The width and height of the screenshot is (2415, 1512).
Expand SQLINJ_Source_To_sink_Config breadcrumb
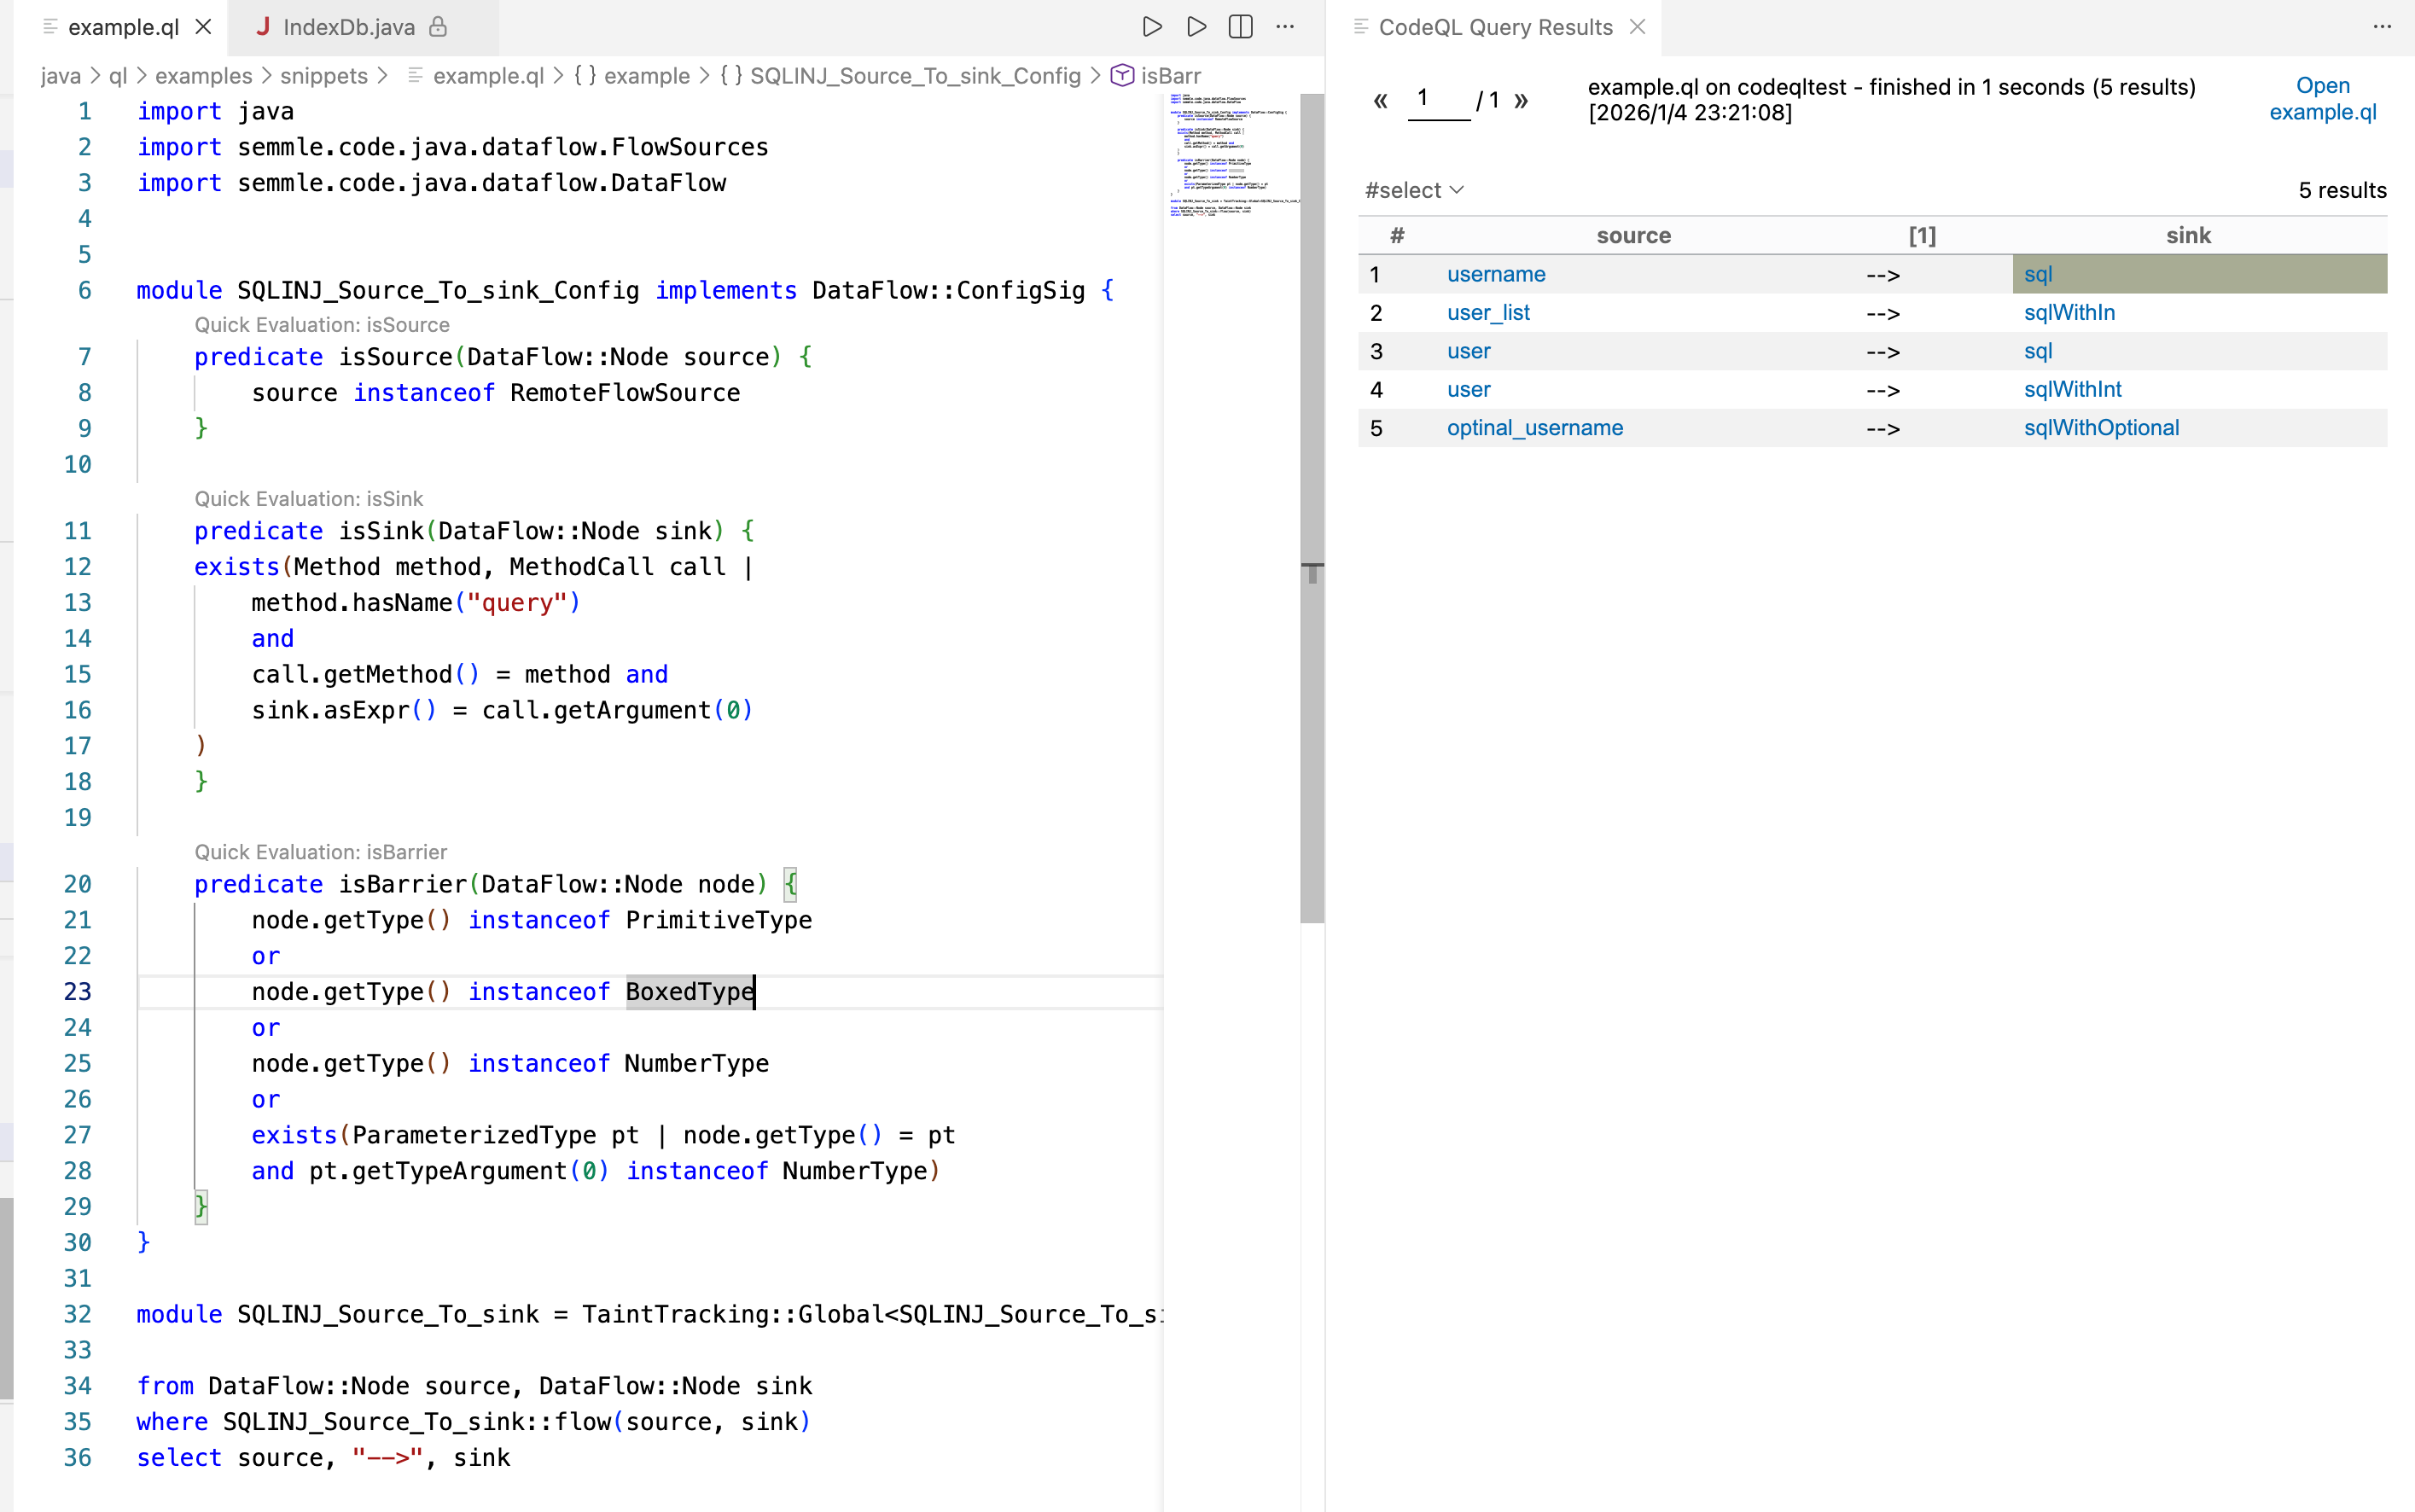pyautogui.click(x=914, y=76)
